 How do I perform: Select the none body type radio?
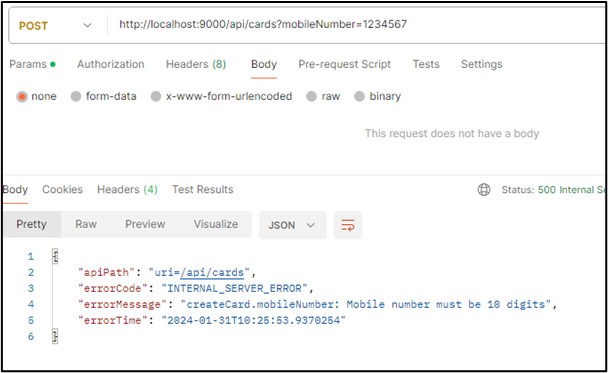click(x=22, y=96)
